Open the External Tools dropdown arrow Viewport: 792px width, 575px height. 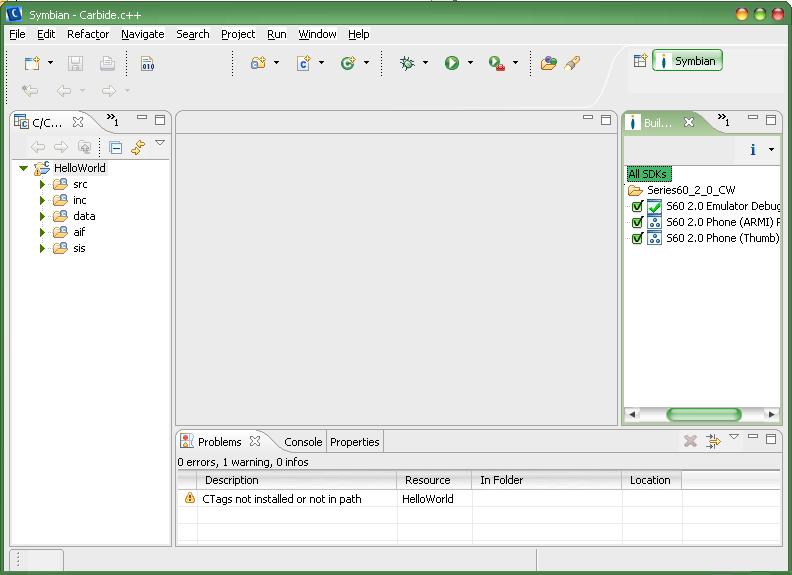click(515, 63)
